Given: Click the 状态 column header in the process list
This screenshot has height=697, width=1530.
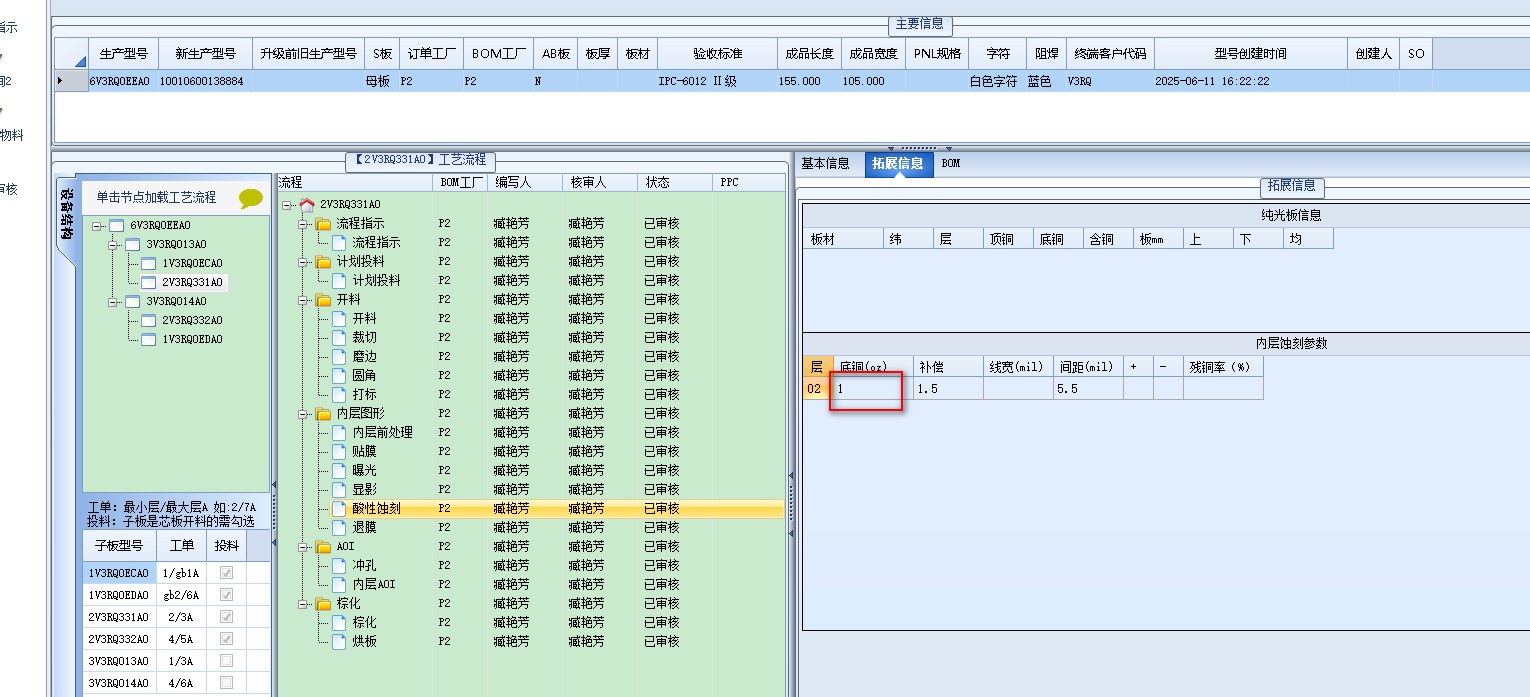Looking at the screenshot, I should click(677, 183).
